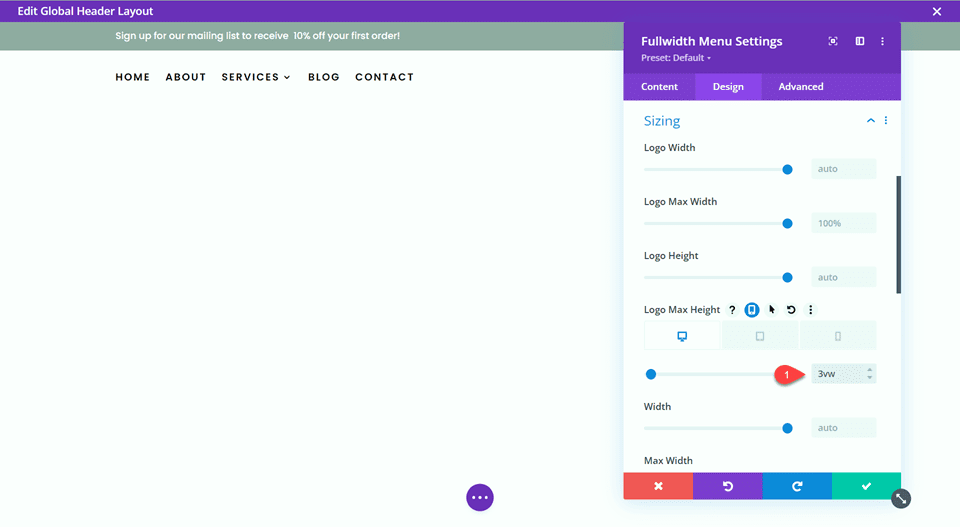Click the Fullwidth Menu Settings title
Screen dimensions: 960x527
click(x=711, y=41)
